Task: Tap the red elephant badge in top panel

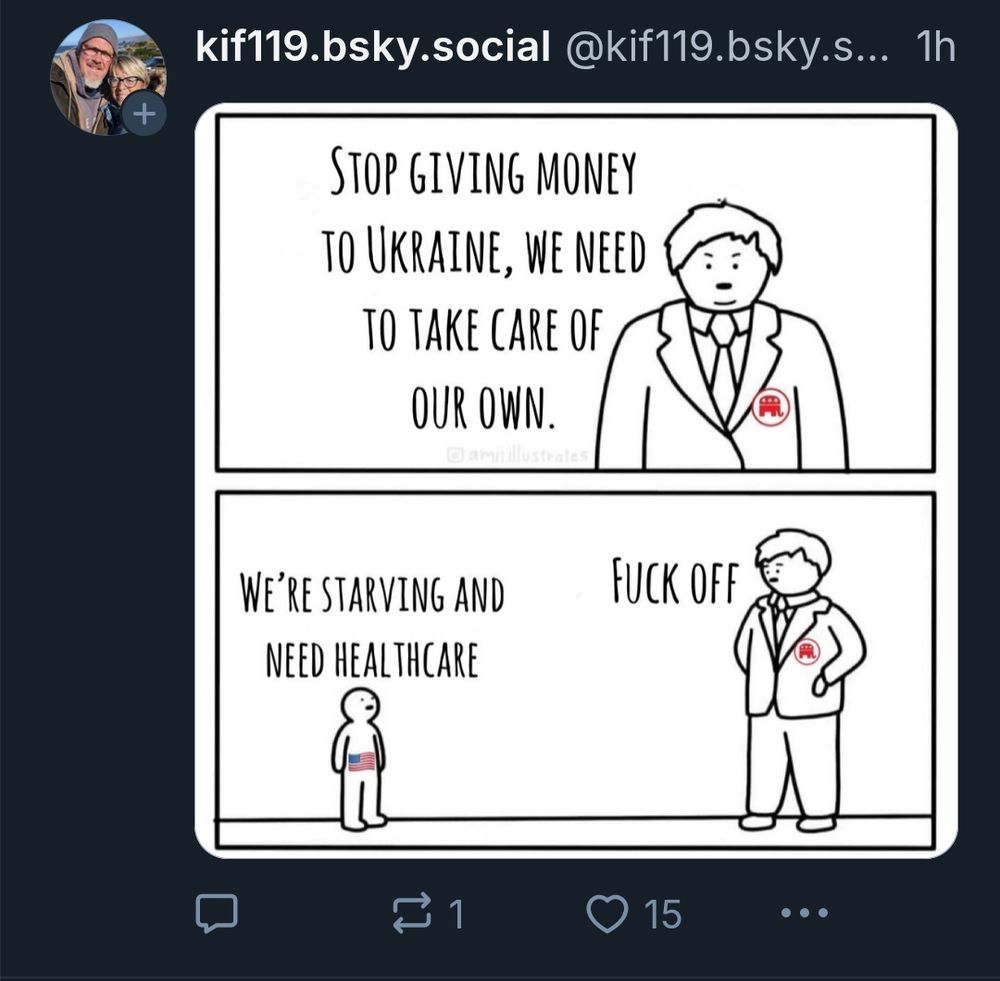Action: pyautogui.click(x=770, y=407)
